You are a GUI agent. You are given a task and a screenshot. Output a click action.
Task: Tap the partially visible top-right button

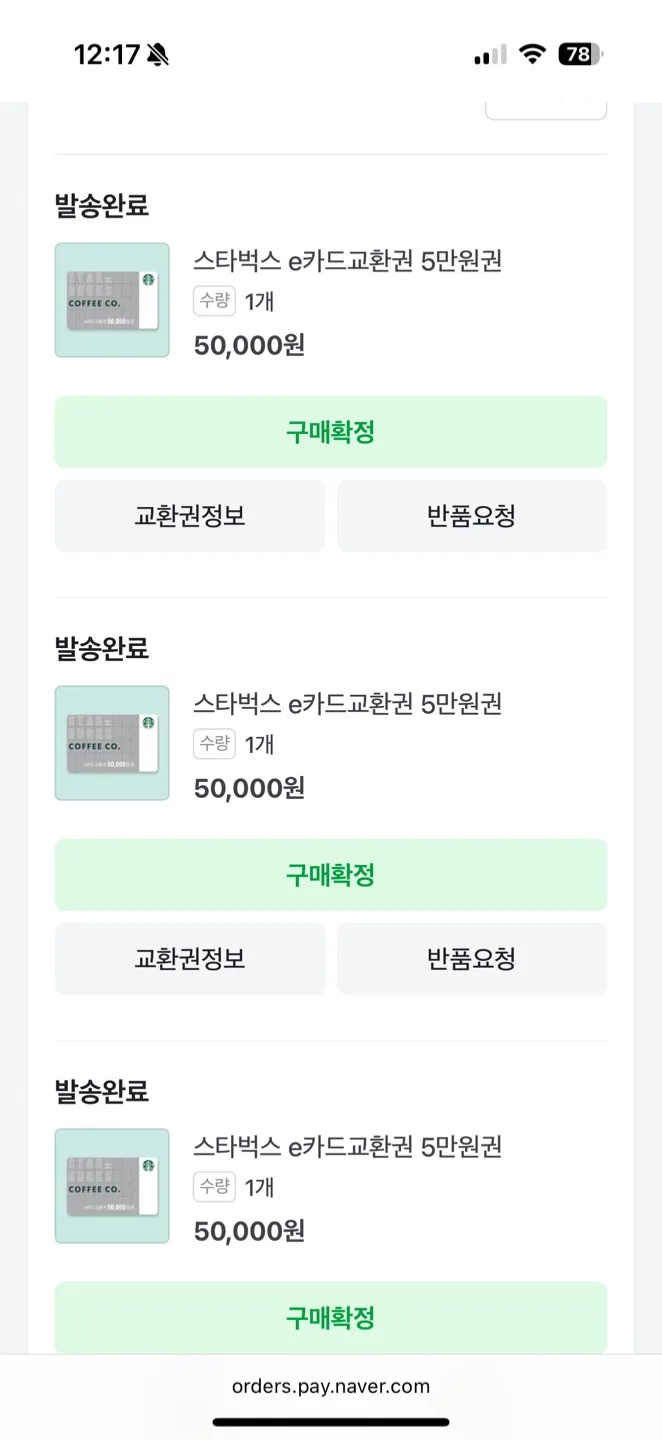click(x=546, y=110)
